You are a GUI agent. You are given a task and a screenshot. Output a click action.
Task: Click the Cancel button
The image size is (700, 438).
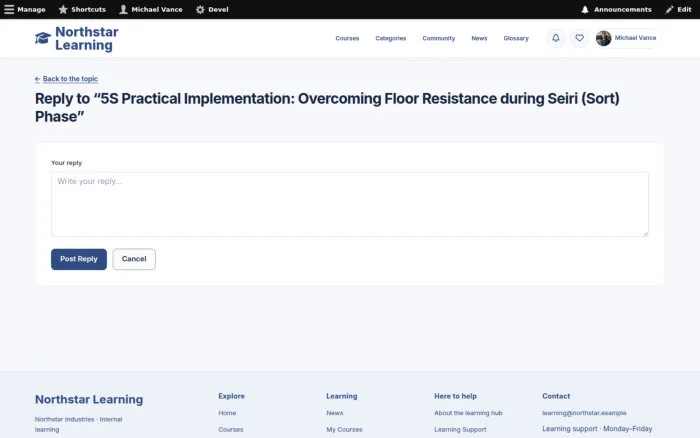click(x=134, y=259)
